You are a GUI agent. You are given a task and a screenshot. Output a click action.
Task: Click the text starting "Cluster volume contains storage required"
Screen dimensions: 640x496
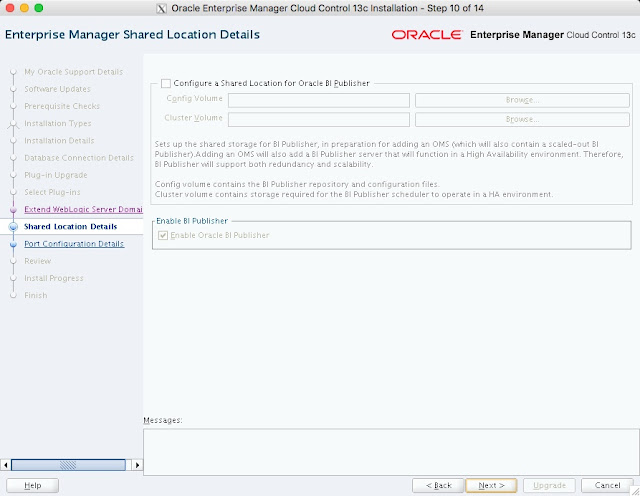[354, 194]
